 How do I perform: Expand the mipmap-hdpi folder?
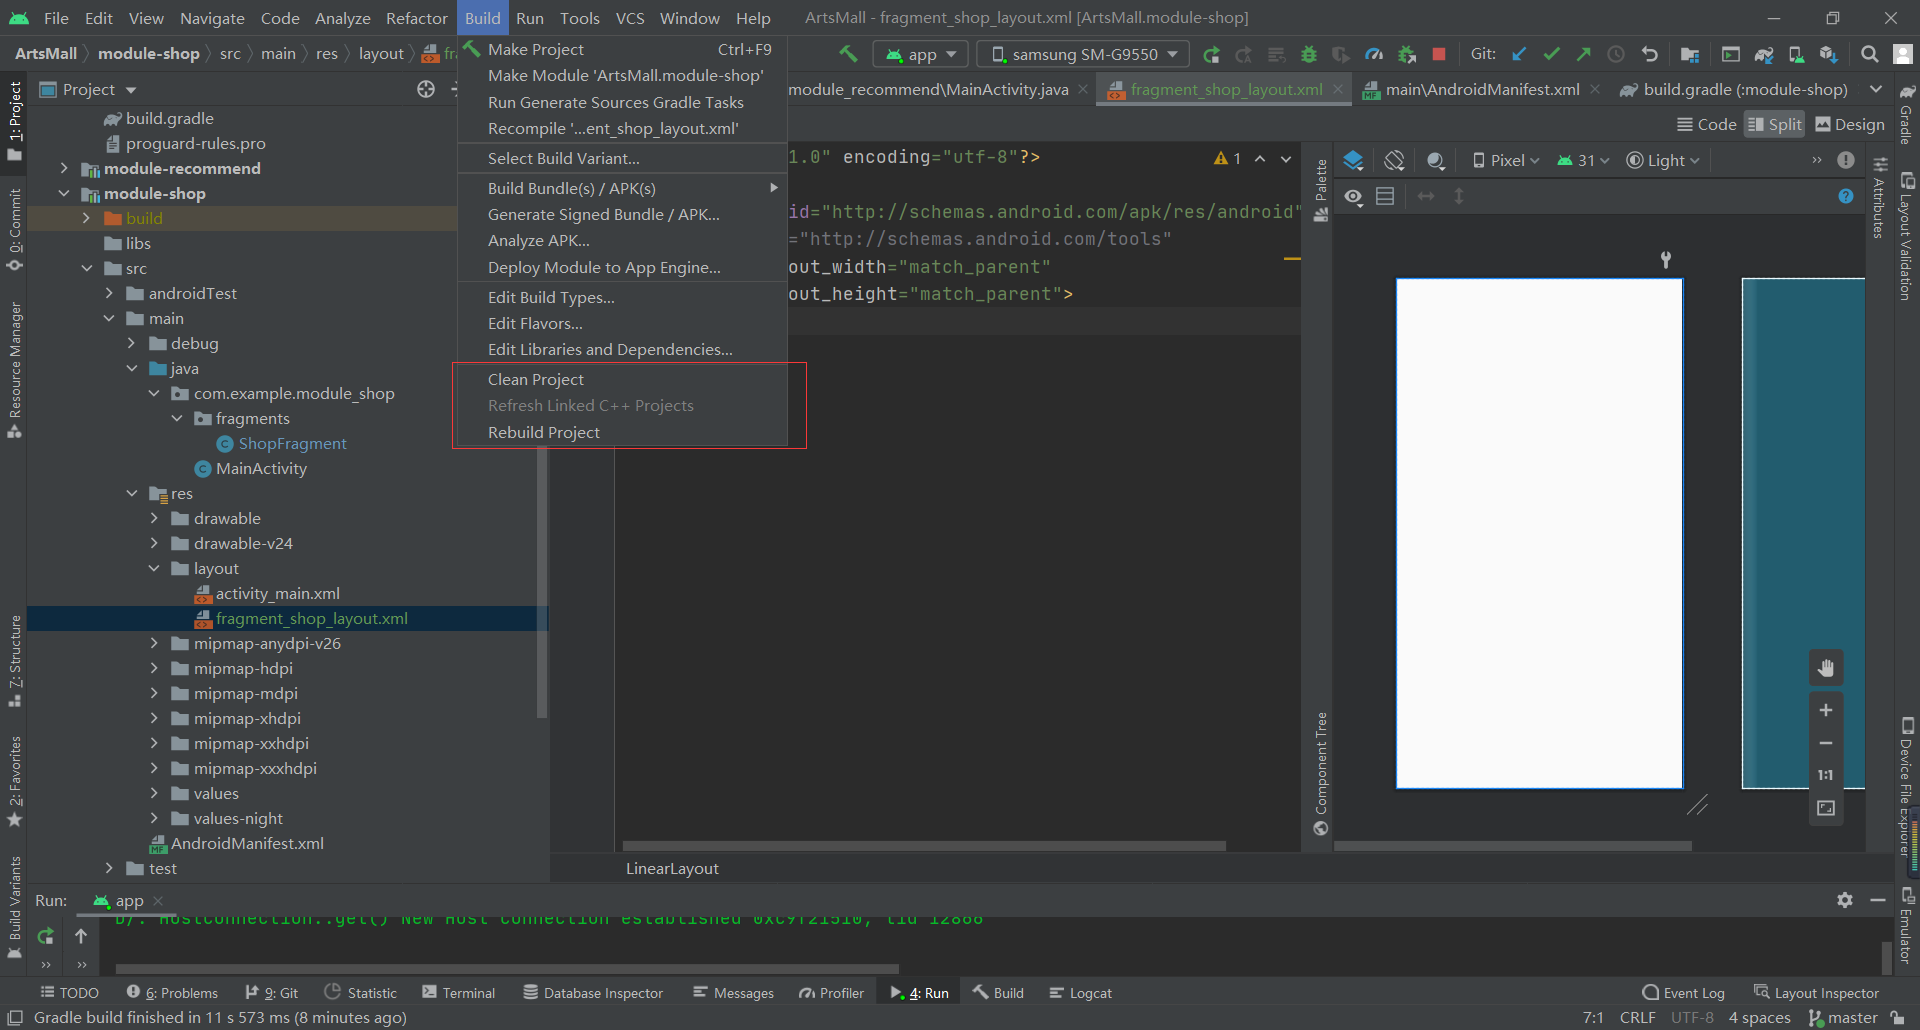click(x=154, y=668)
